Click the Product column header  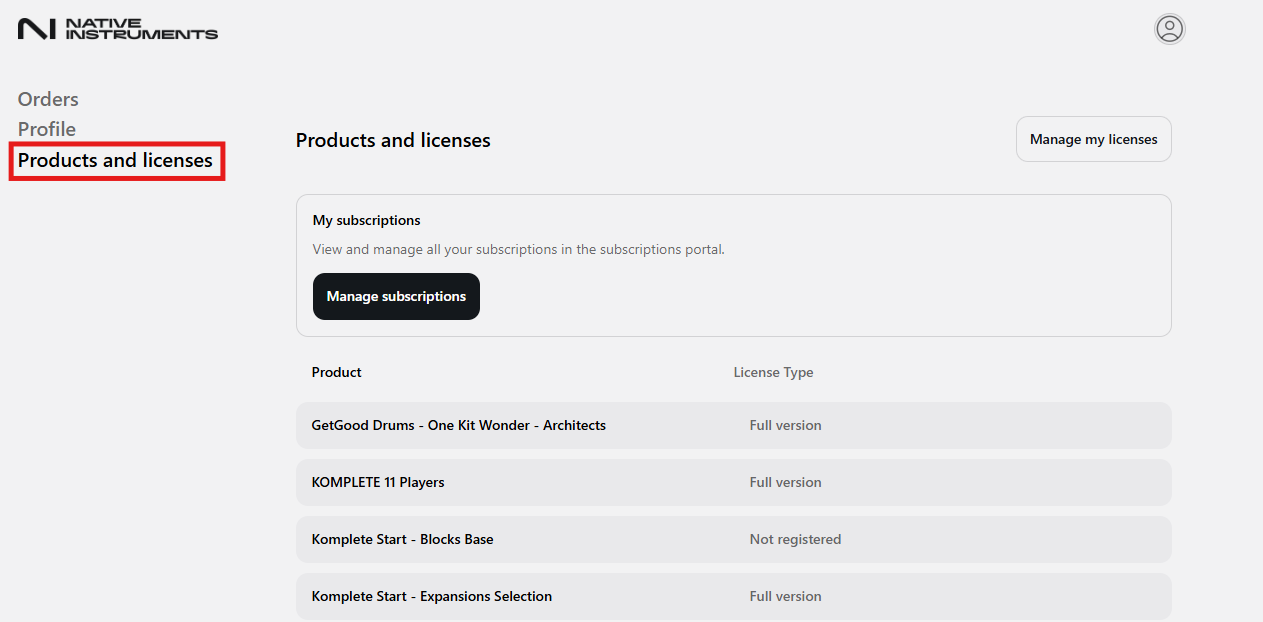(337, 372)
